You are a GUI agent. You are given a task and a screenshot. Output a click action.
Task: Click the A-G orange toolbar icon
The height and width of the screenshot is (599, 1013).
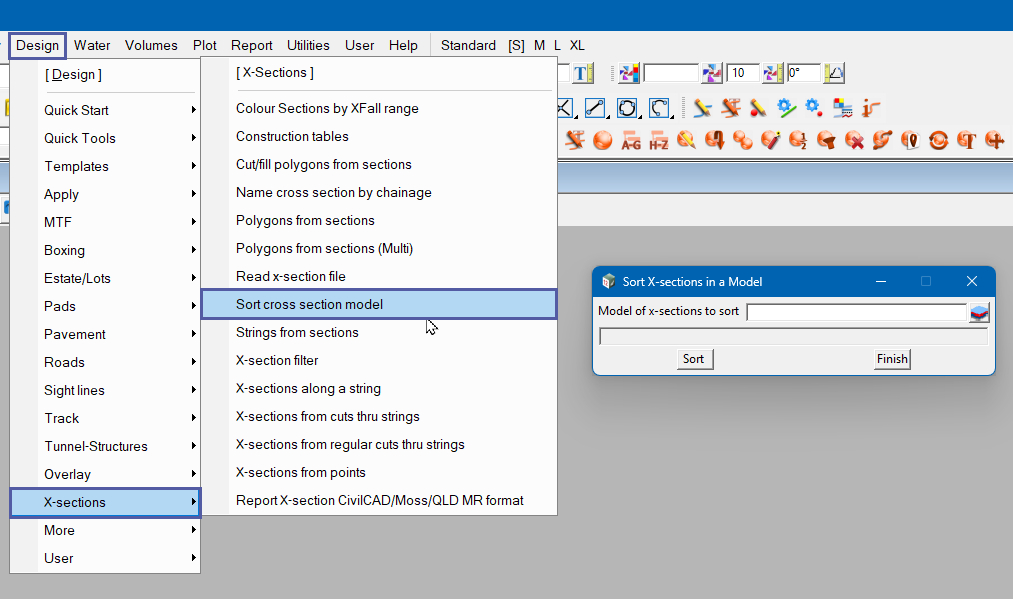pyautogui.click(x=631, y=140)
